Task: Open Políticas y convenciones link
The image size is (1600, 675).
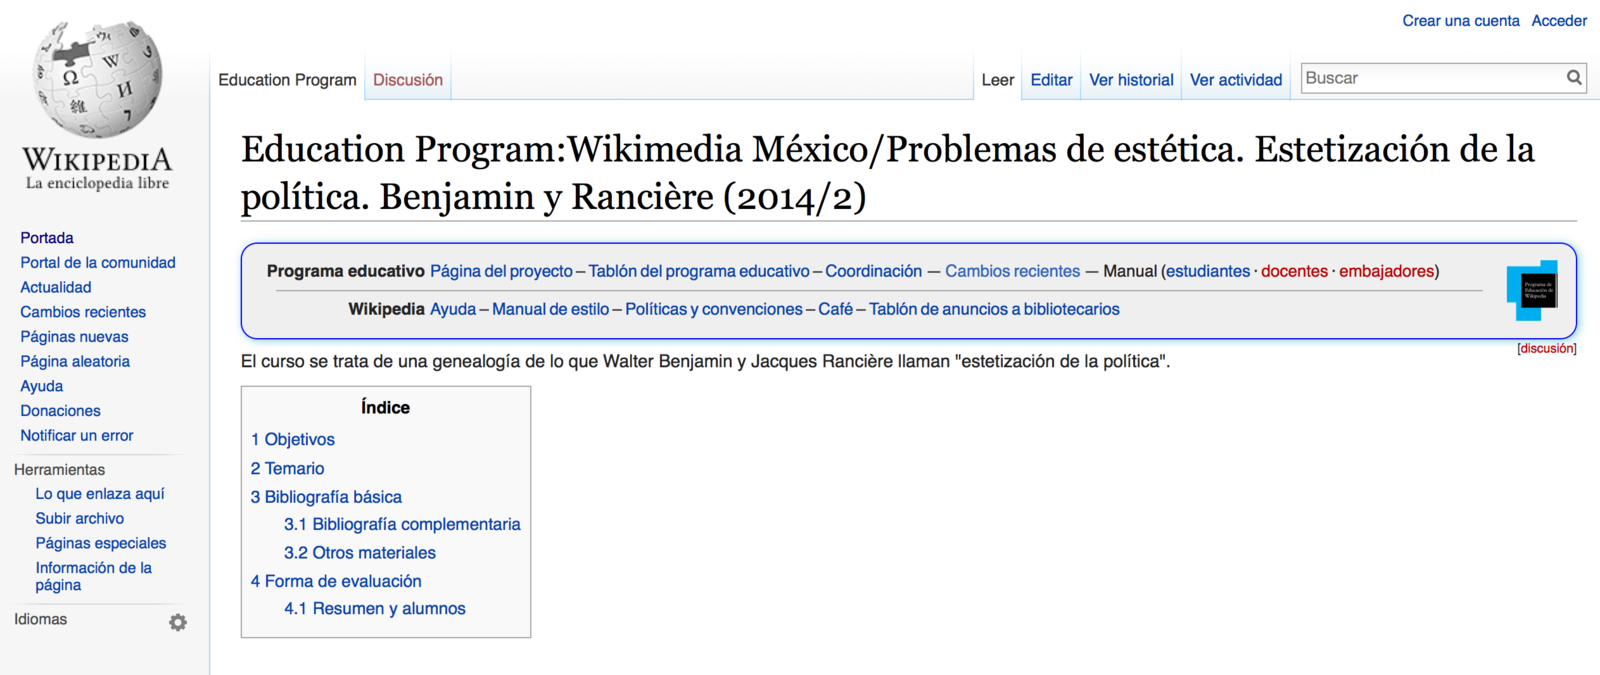Action: (714, 309)
